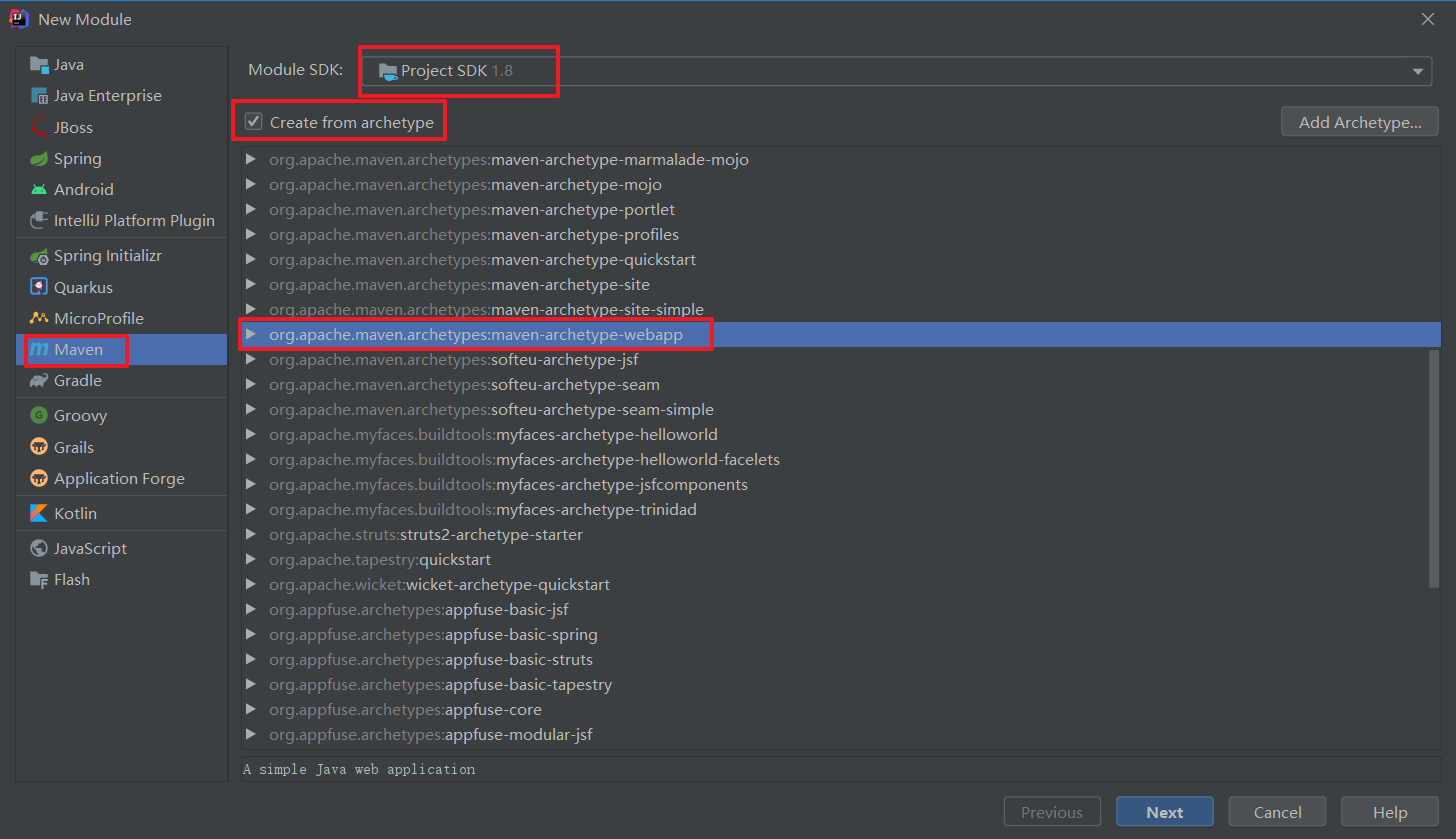Select appfuse-basic-struts row
The width and height of the screenshot is (1456, 839).
coord(841,660)
